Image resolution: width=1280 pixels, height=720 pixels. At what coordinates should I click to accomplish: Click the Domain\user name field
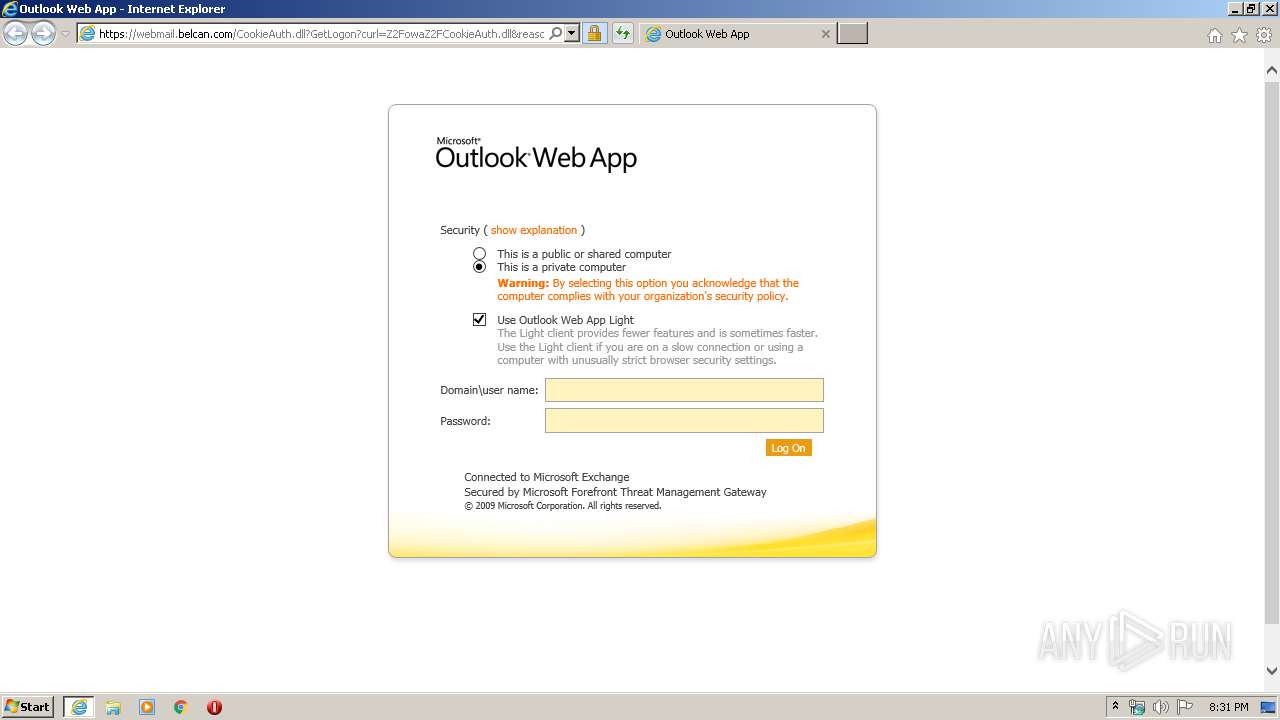pos(684,390)
